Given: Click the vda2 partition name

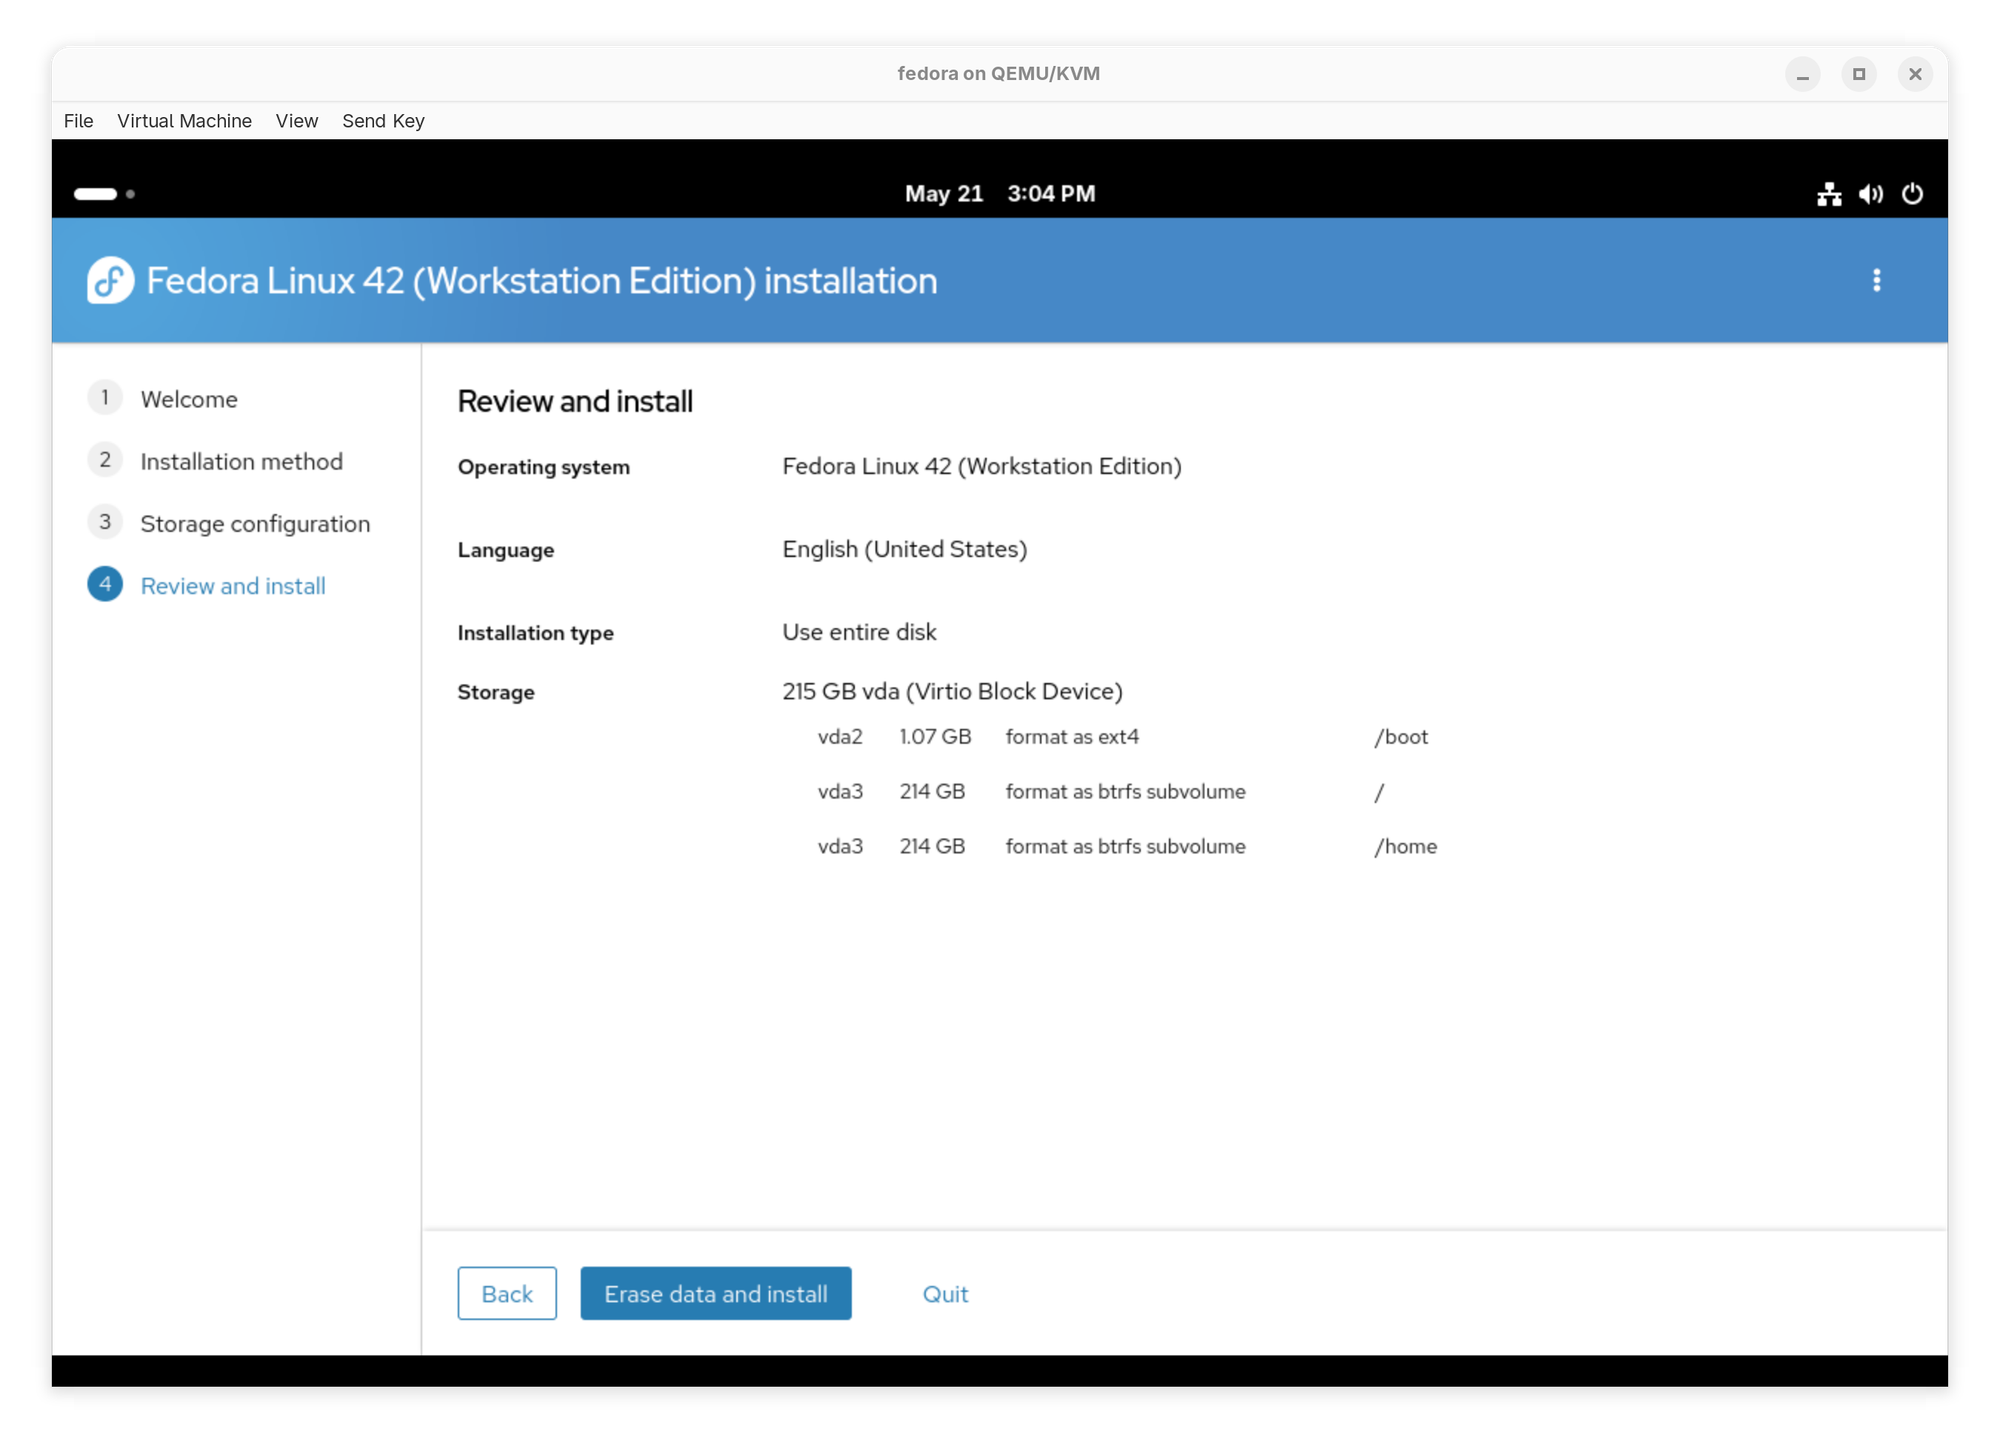Looking at the screenshot, I should click(x=840, y=737).
